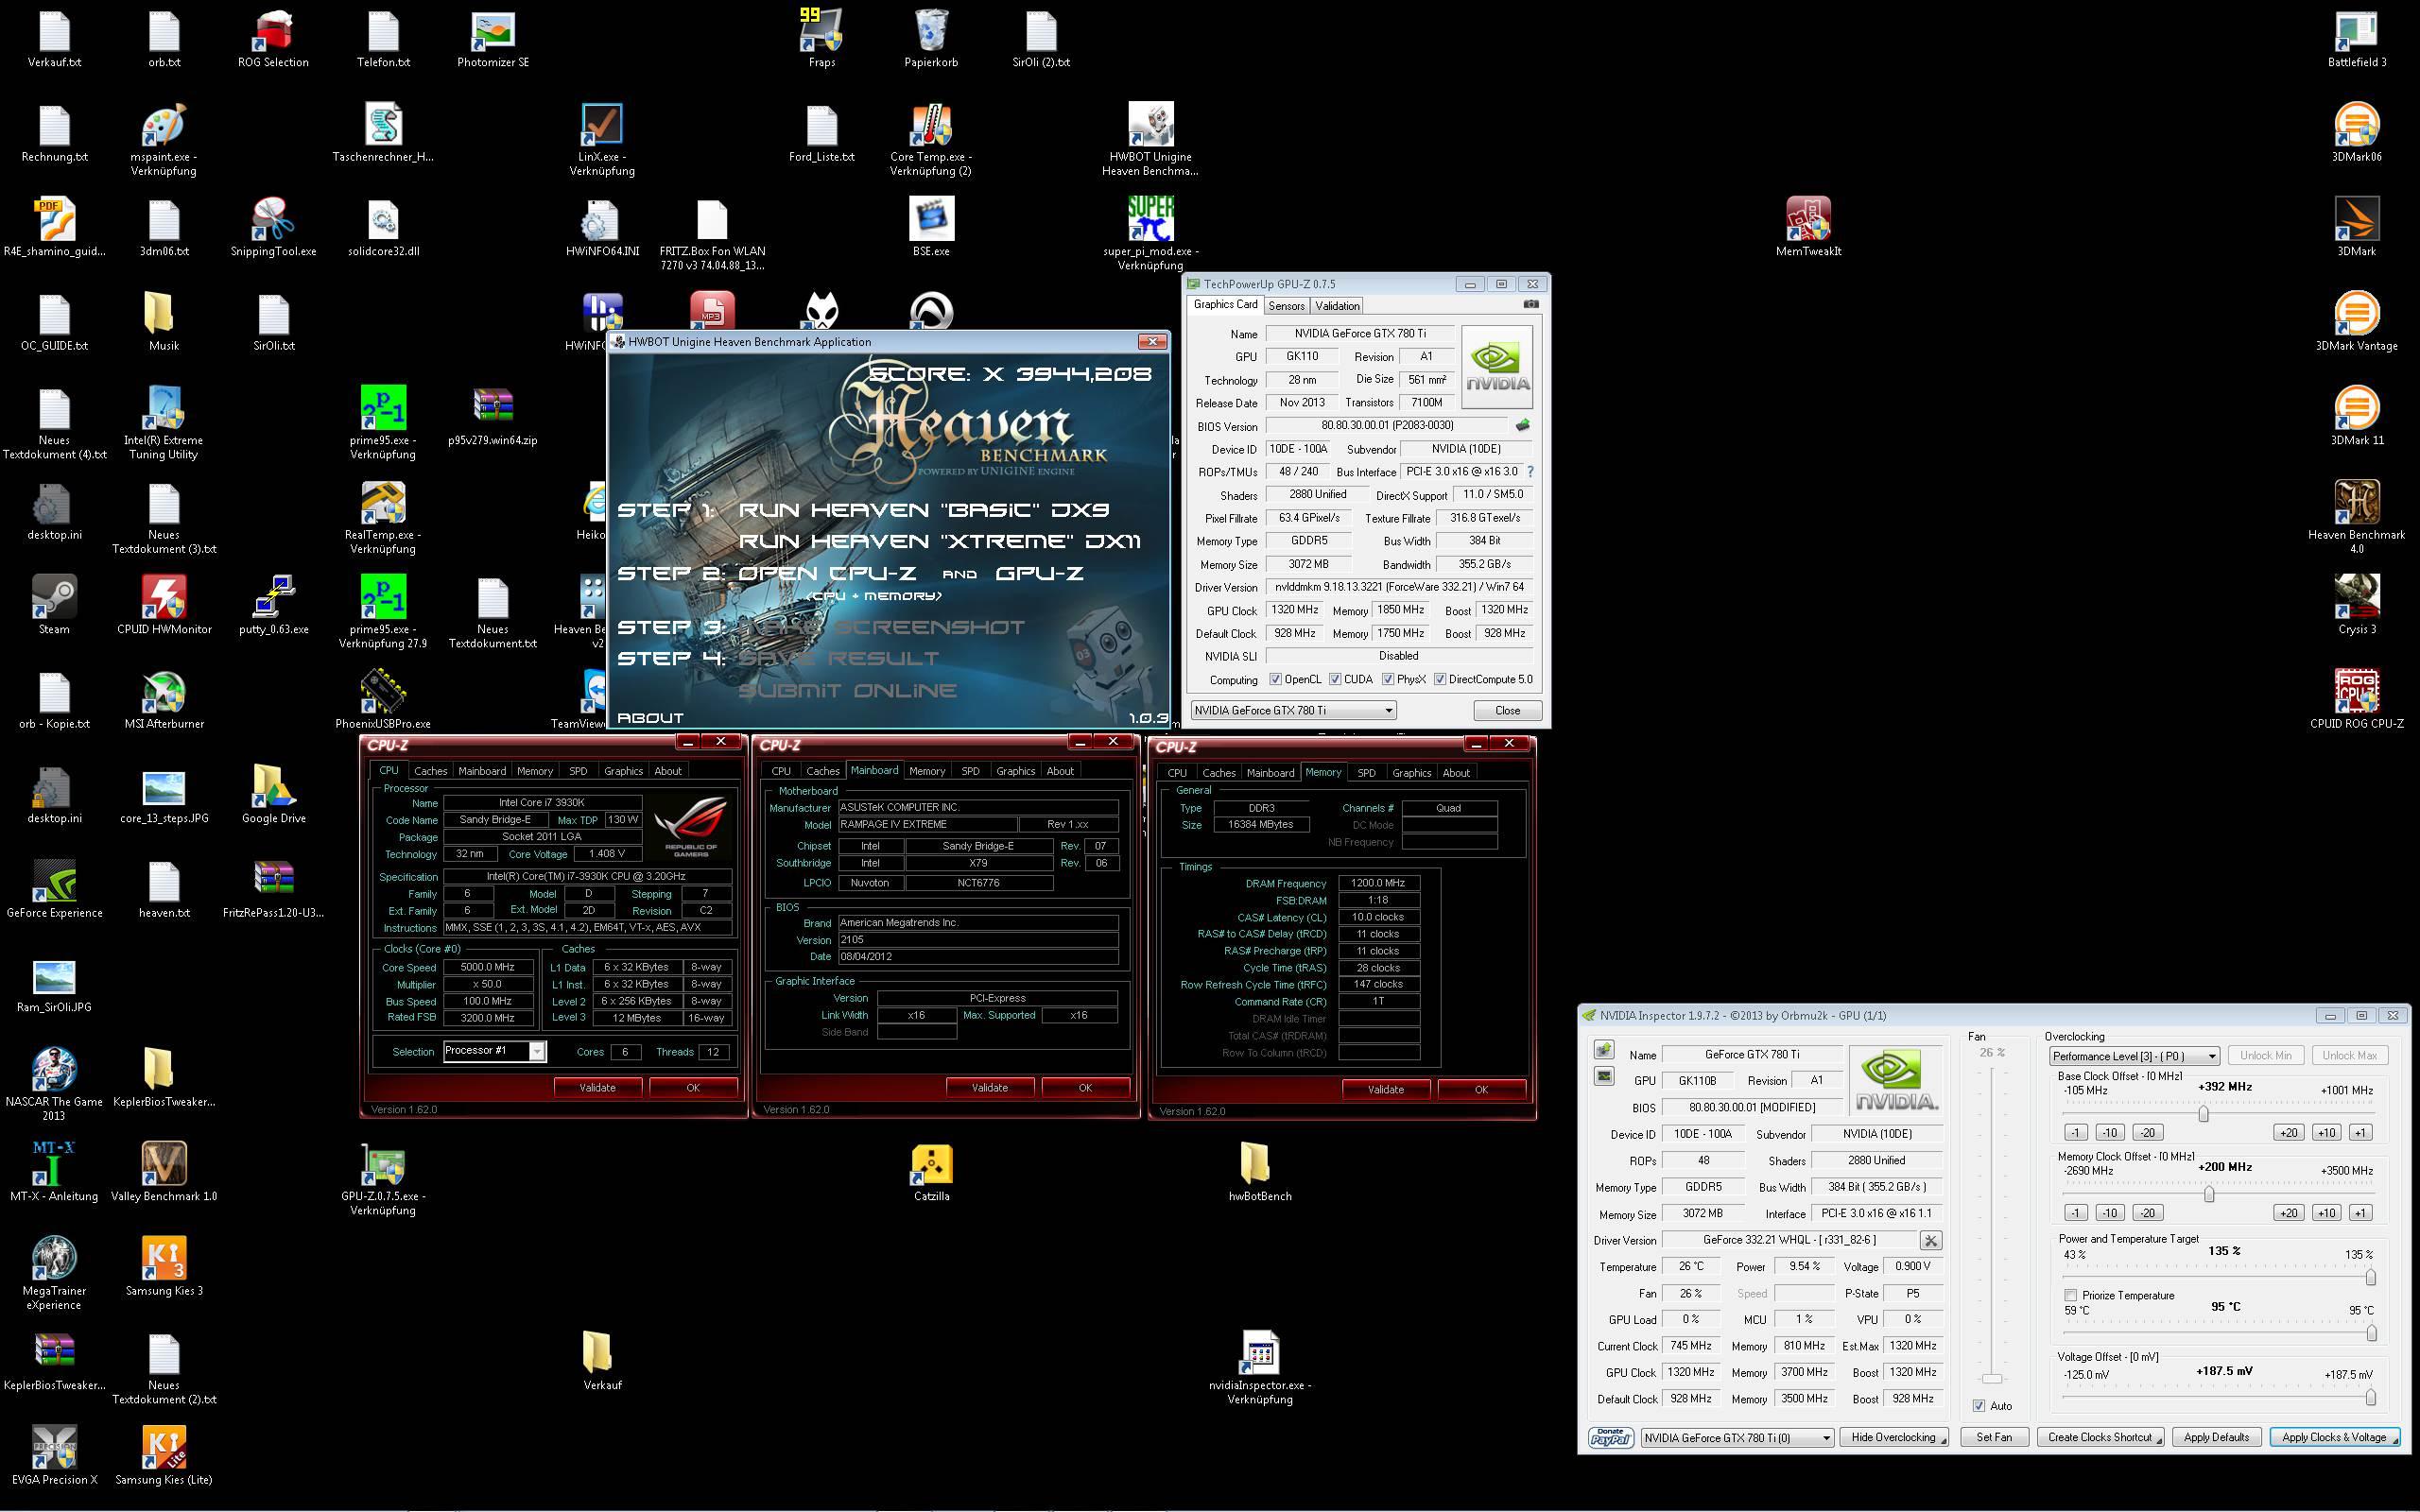This screenshot has height=1512, width=2420.
Task: Open the Fraps desktop icon
Action: tap(821, 38)
